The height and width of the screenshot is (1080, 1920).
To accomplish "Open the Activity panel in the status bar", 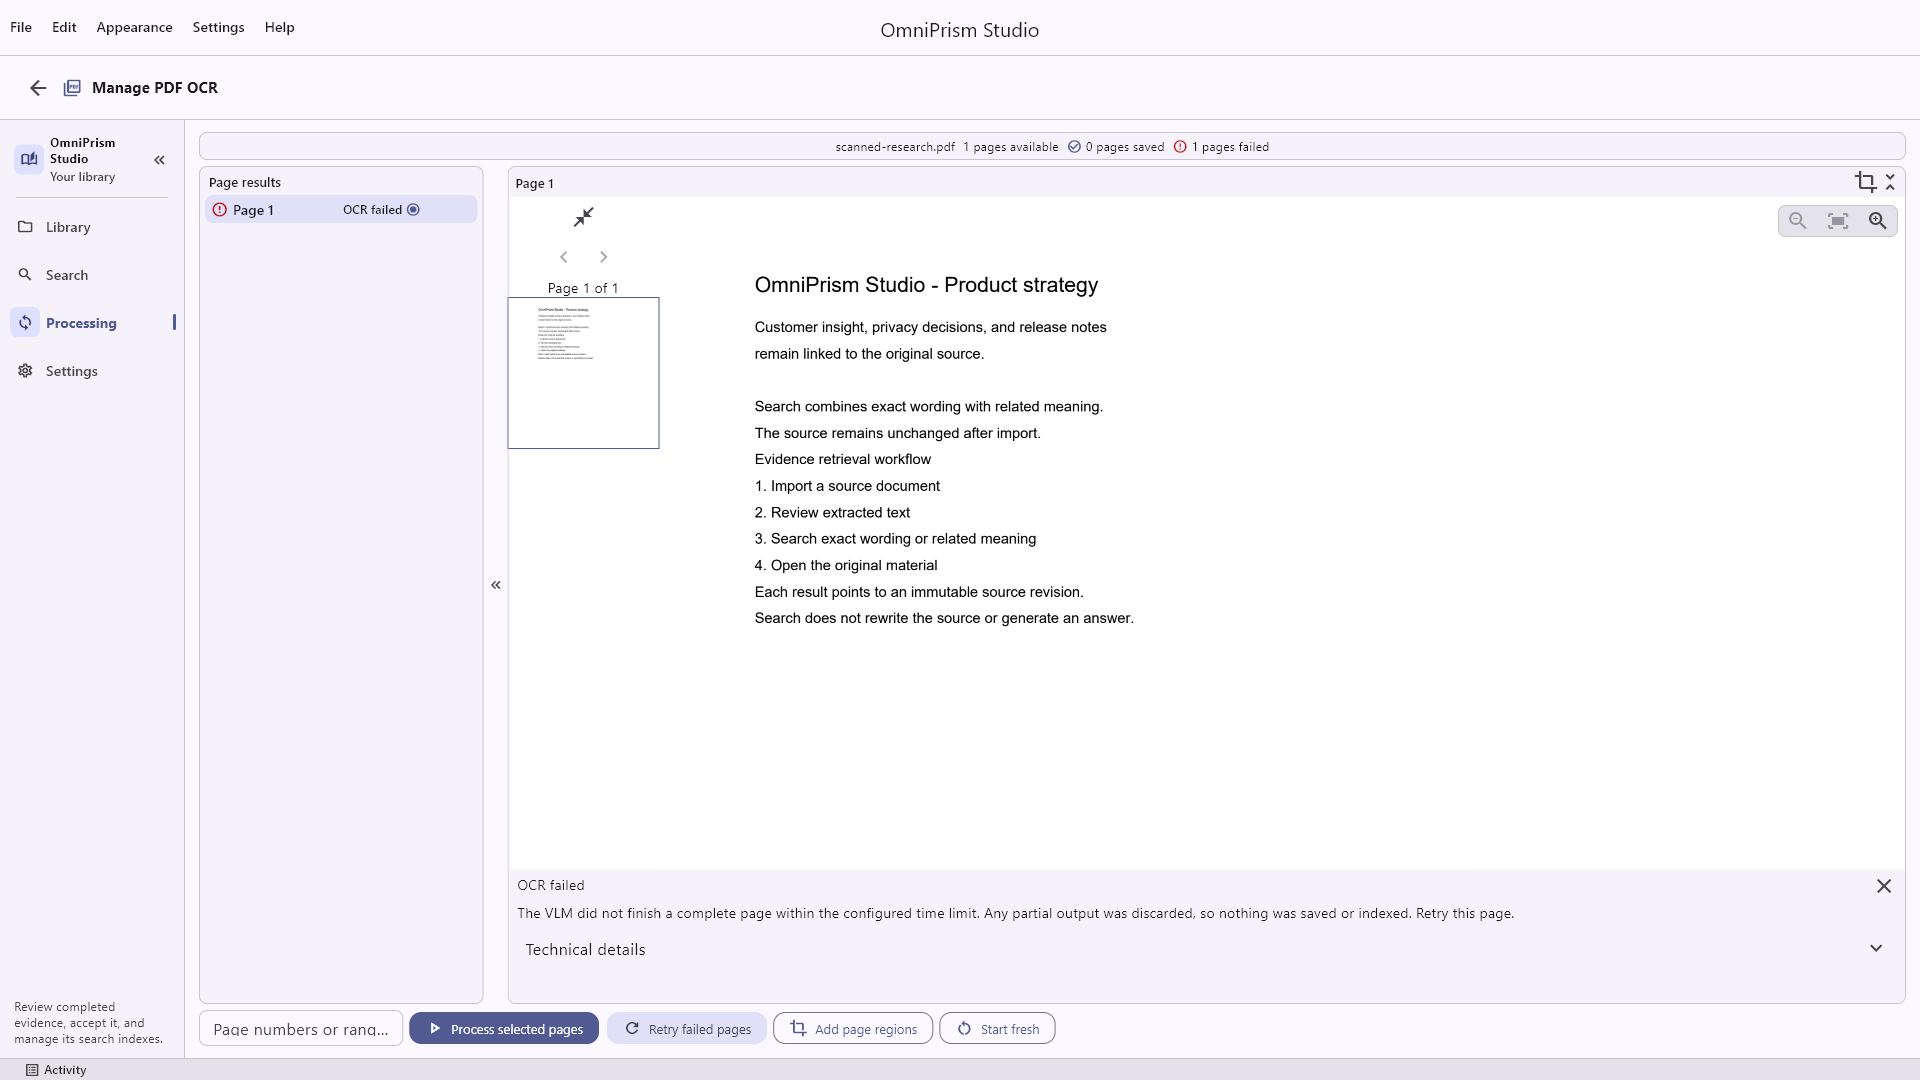I will [56, 1070].
